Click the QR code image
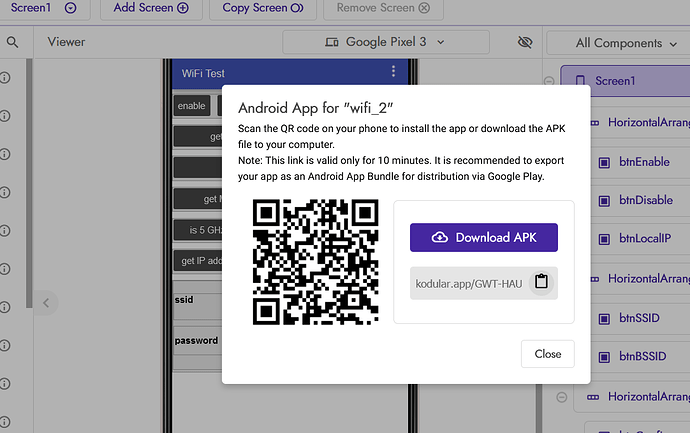The height and width of the screenshot is (433, 690). click(316, 262)
